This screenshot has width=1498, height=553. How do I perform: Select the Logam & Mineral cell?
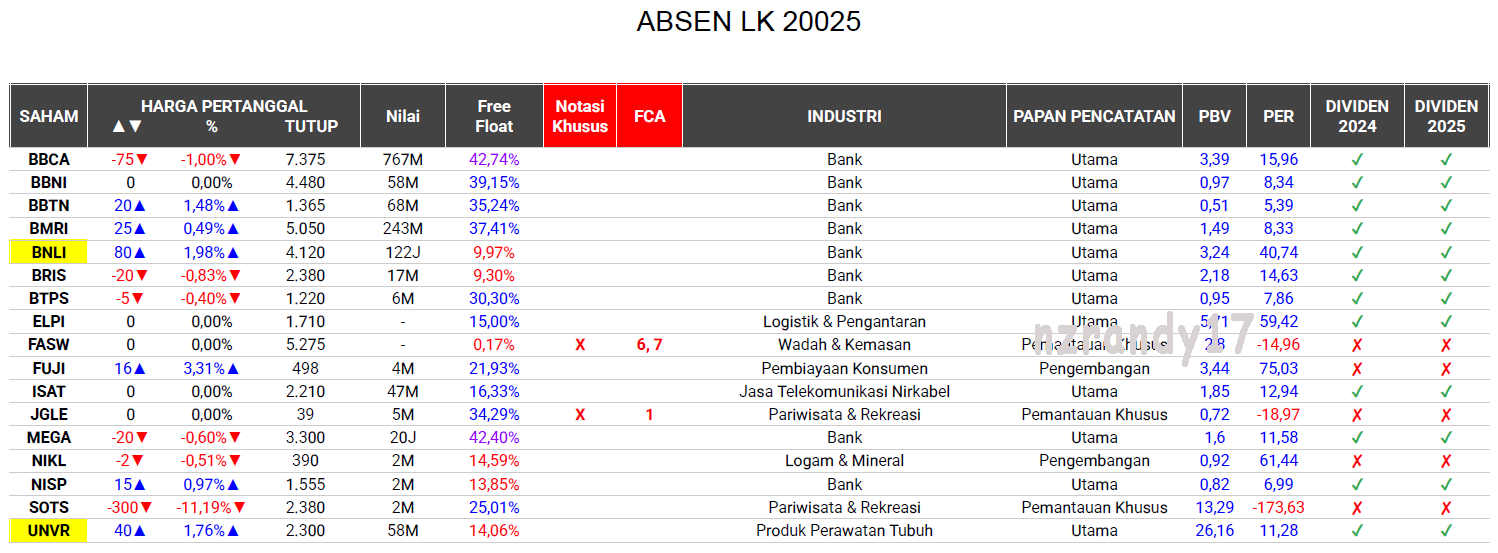844,461
